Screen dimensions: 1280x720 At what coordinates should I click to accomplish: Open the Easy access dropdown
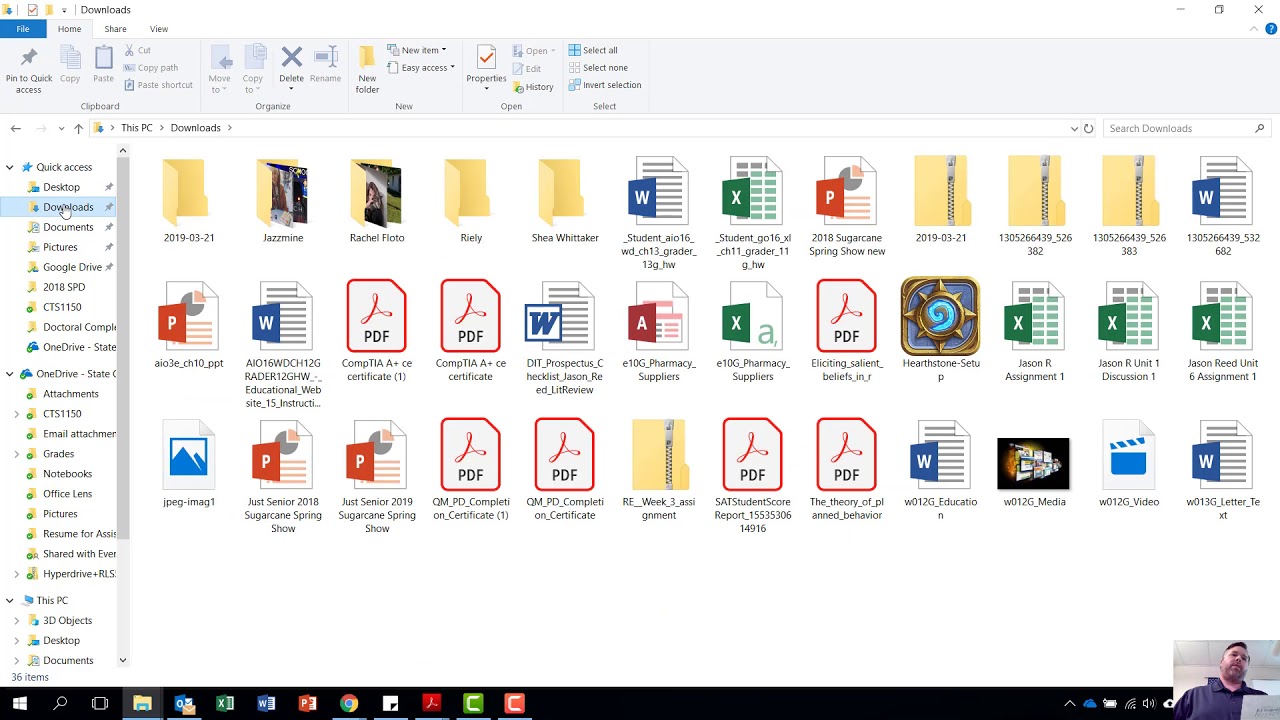coord(421,68)
